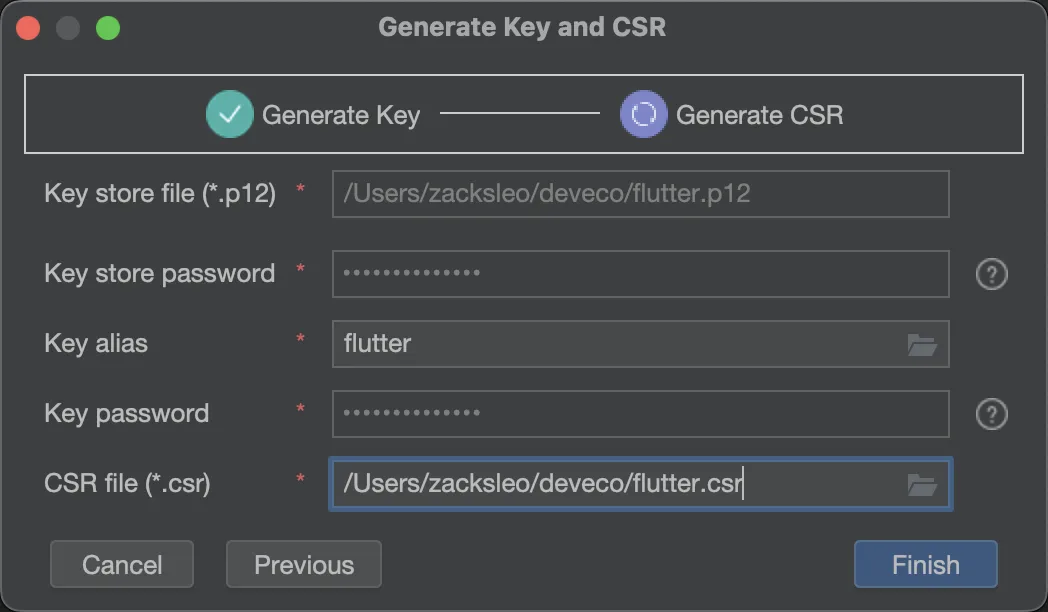Click the gray minimize window button

click(x=68, y=28)
